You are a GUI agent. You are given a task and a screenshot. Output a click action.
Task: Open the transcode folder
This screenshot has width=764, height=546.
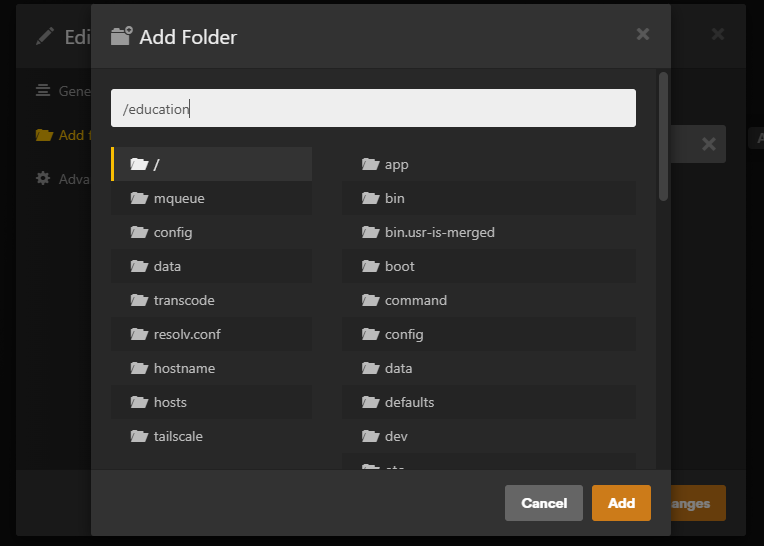211,301
